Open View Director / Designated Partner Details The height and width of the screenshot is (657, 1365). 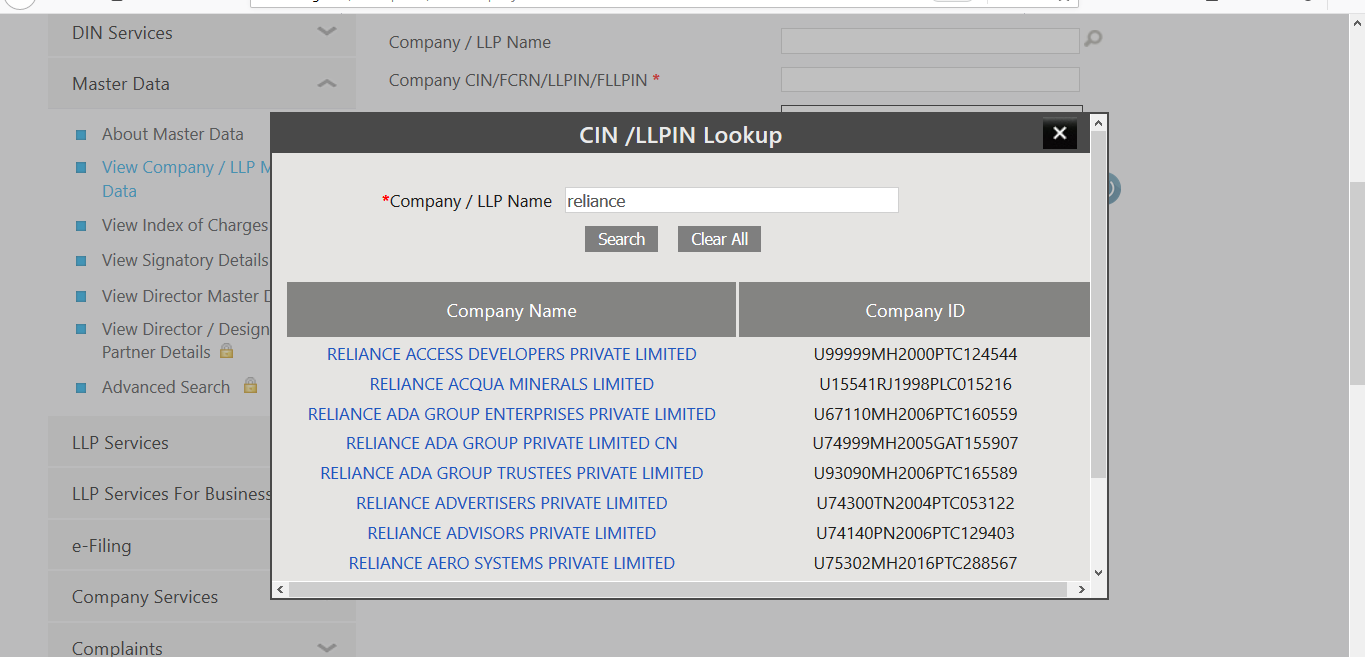(186, 340)
